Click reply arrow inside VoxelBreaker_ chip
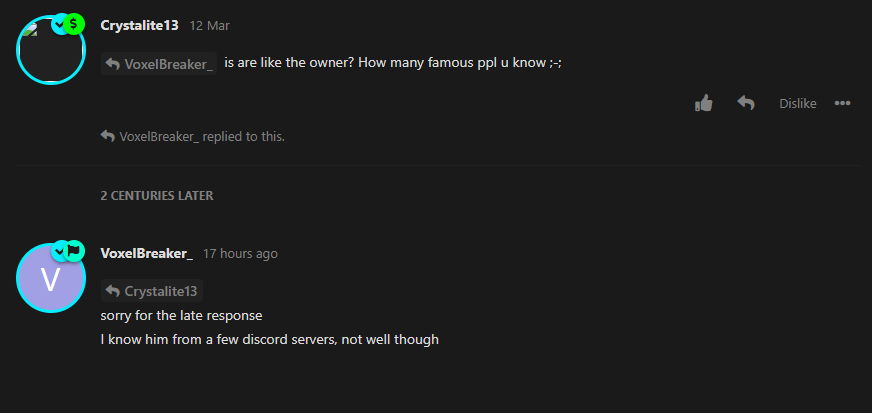This screenshot has width=872, height=413. [113, 64]
